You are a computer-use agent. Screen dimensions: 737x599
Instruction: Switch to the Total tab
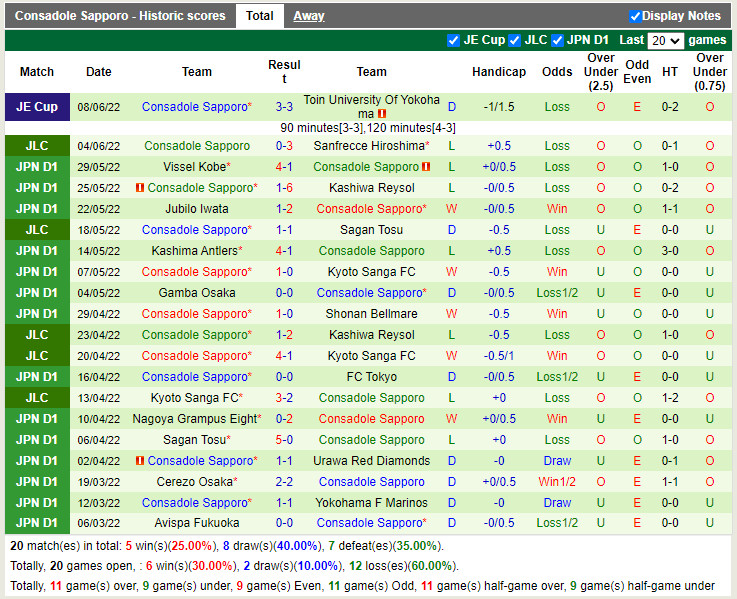(x=260, y=16)
